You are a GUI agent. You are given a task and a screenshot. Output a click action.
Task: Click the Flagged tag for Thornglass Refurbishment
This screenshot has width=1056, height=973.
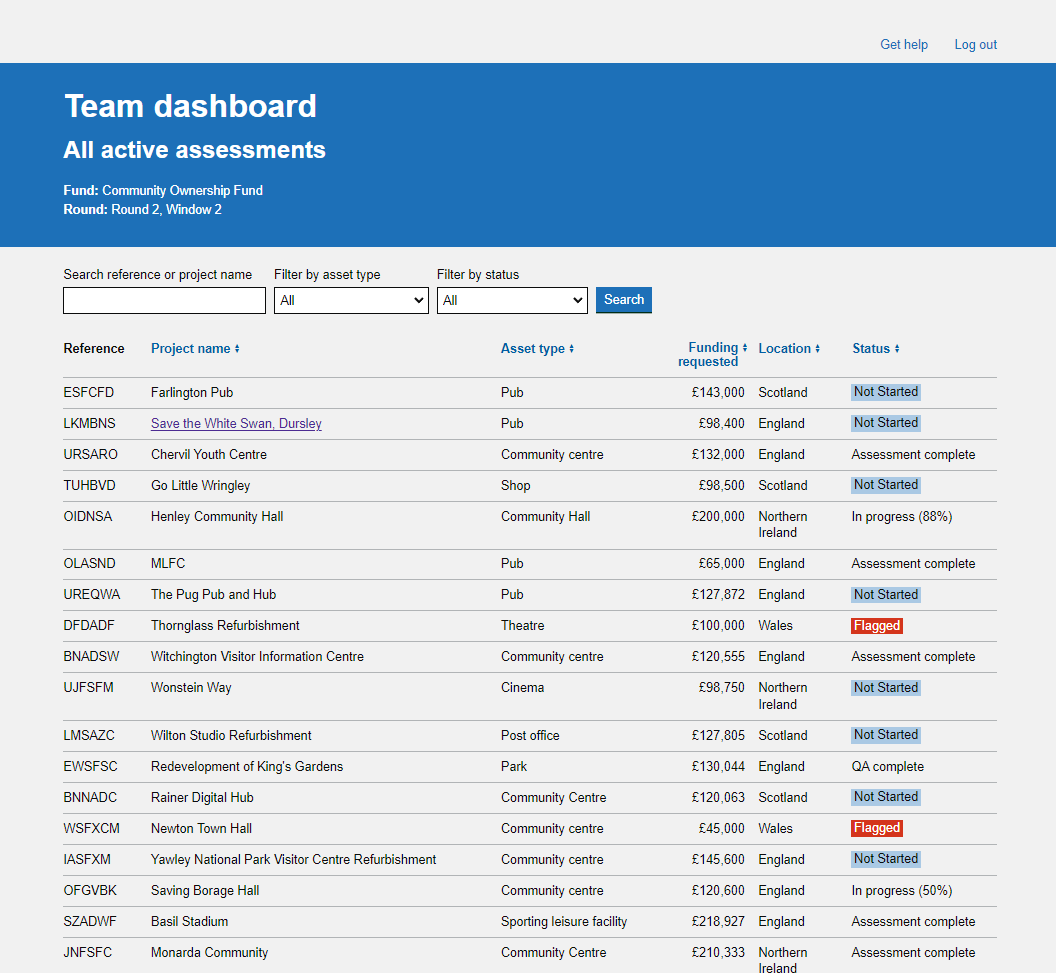coord(877,626)
